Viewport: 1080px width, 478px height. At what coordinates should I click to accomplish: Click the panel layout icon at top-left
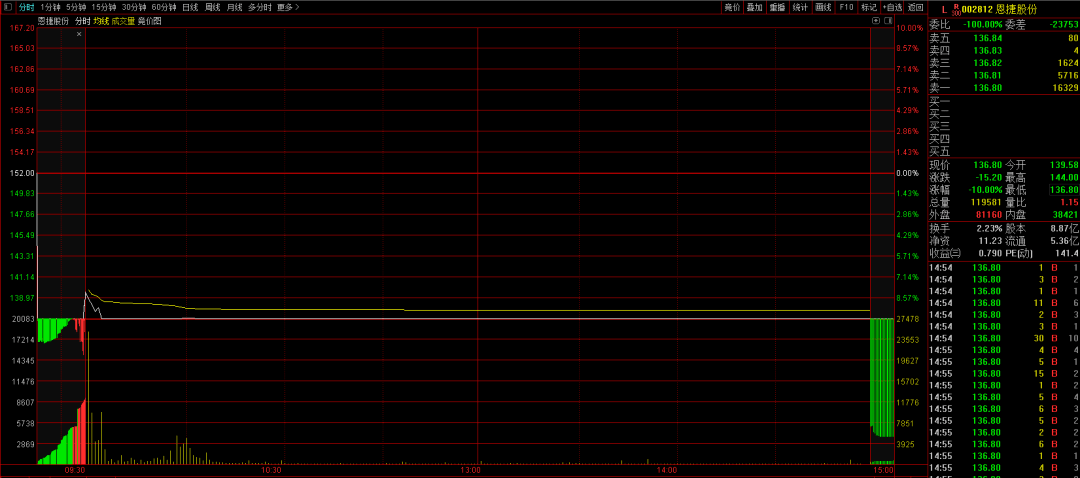coord(9,7)
